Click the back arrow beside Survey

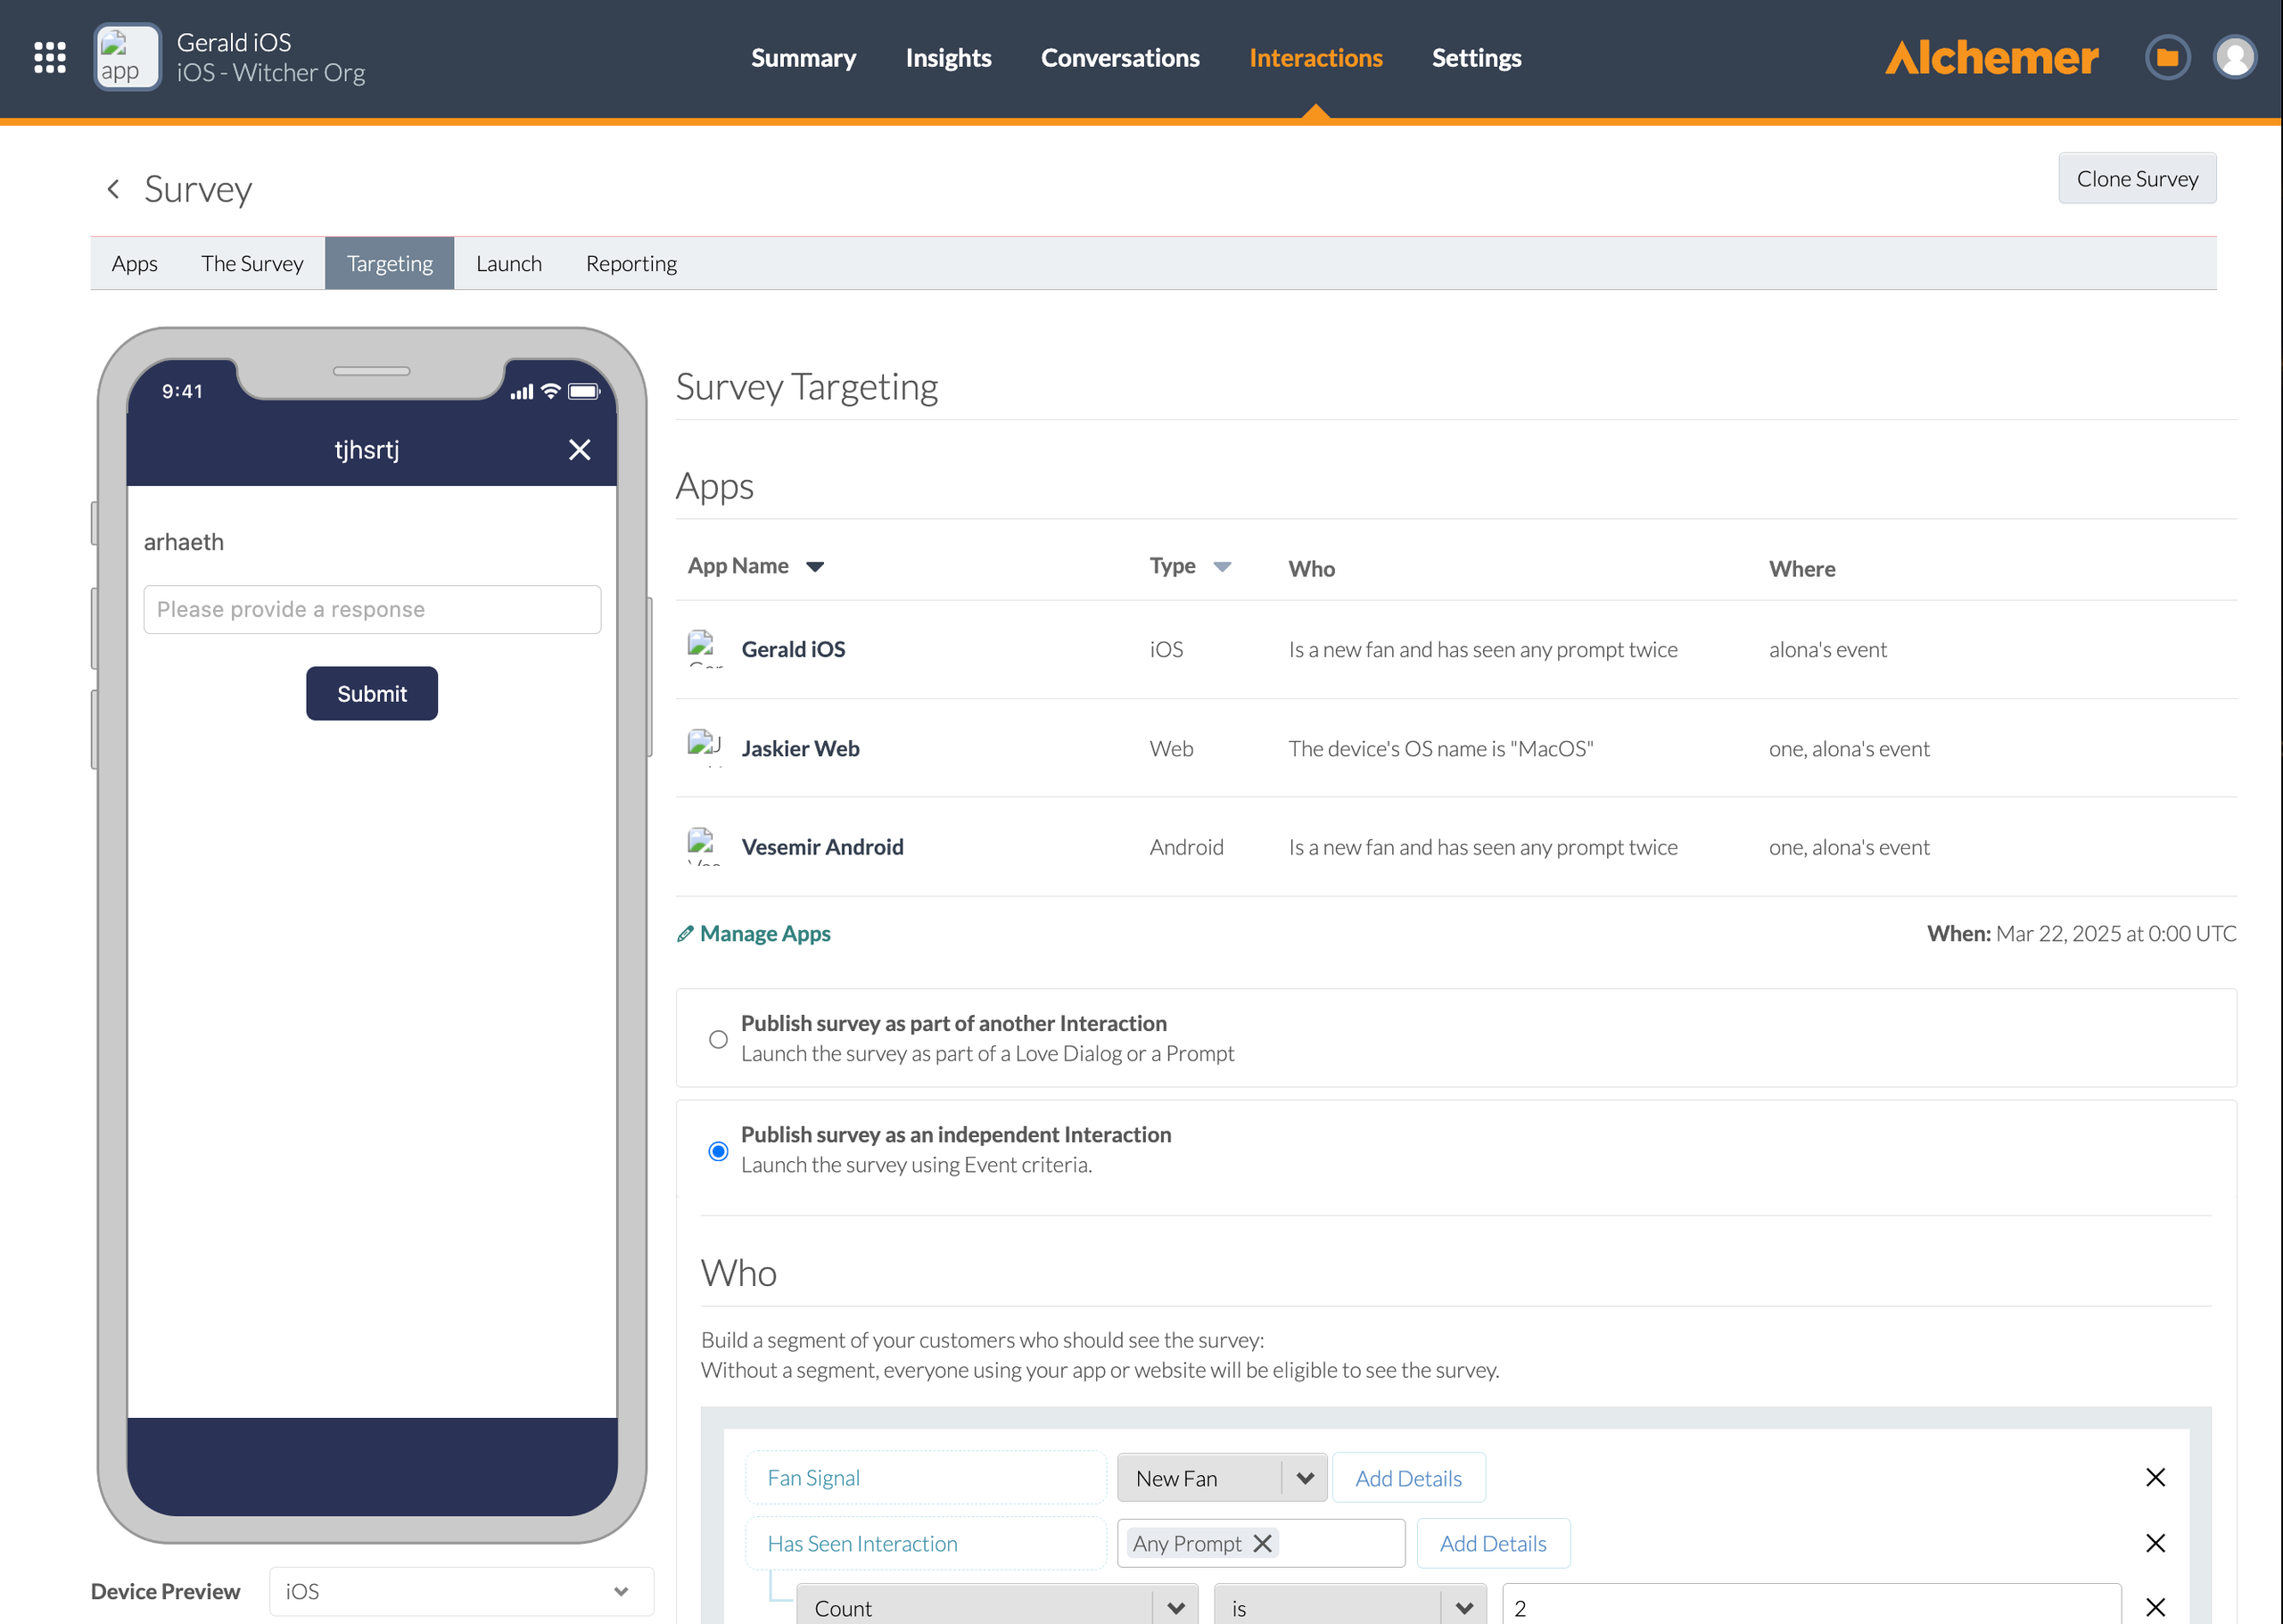point(114,189)
